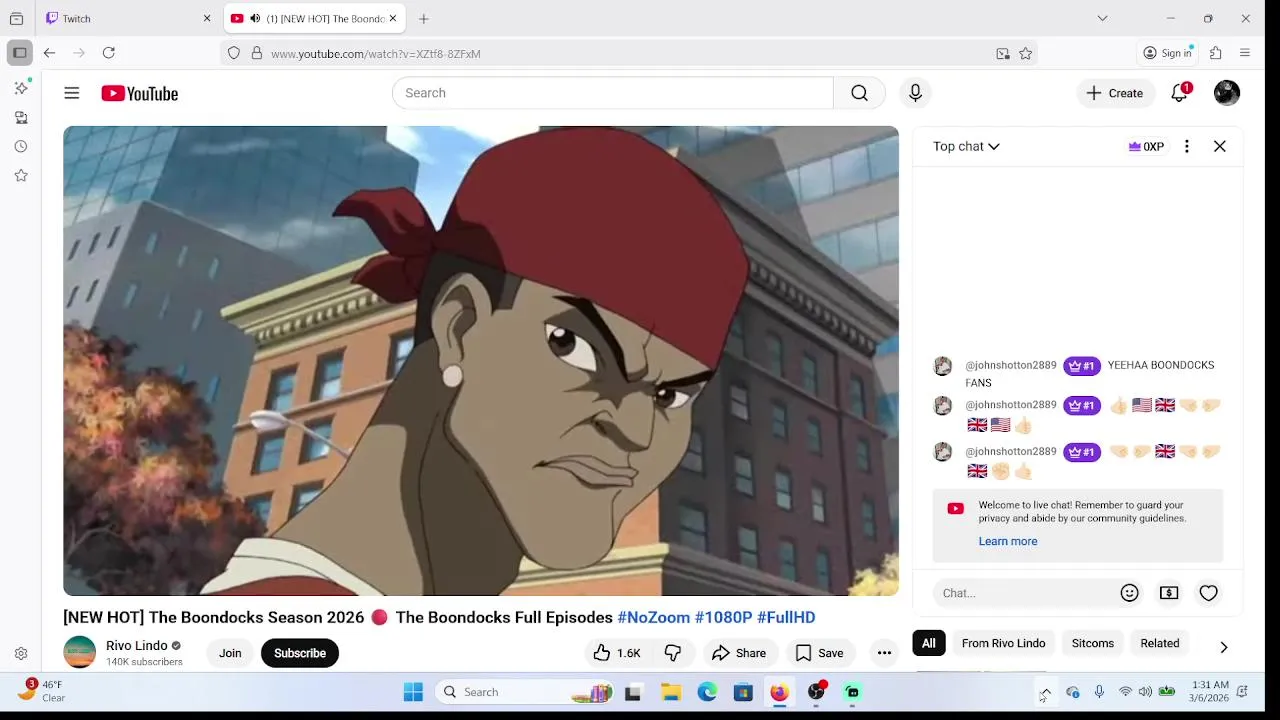Viewport: 1280px width, 720px height.
Task: View site security padlock info
Action: click(256, 54)
